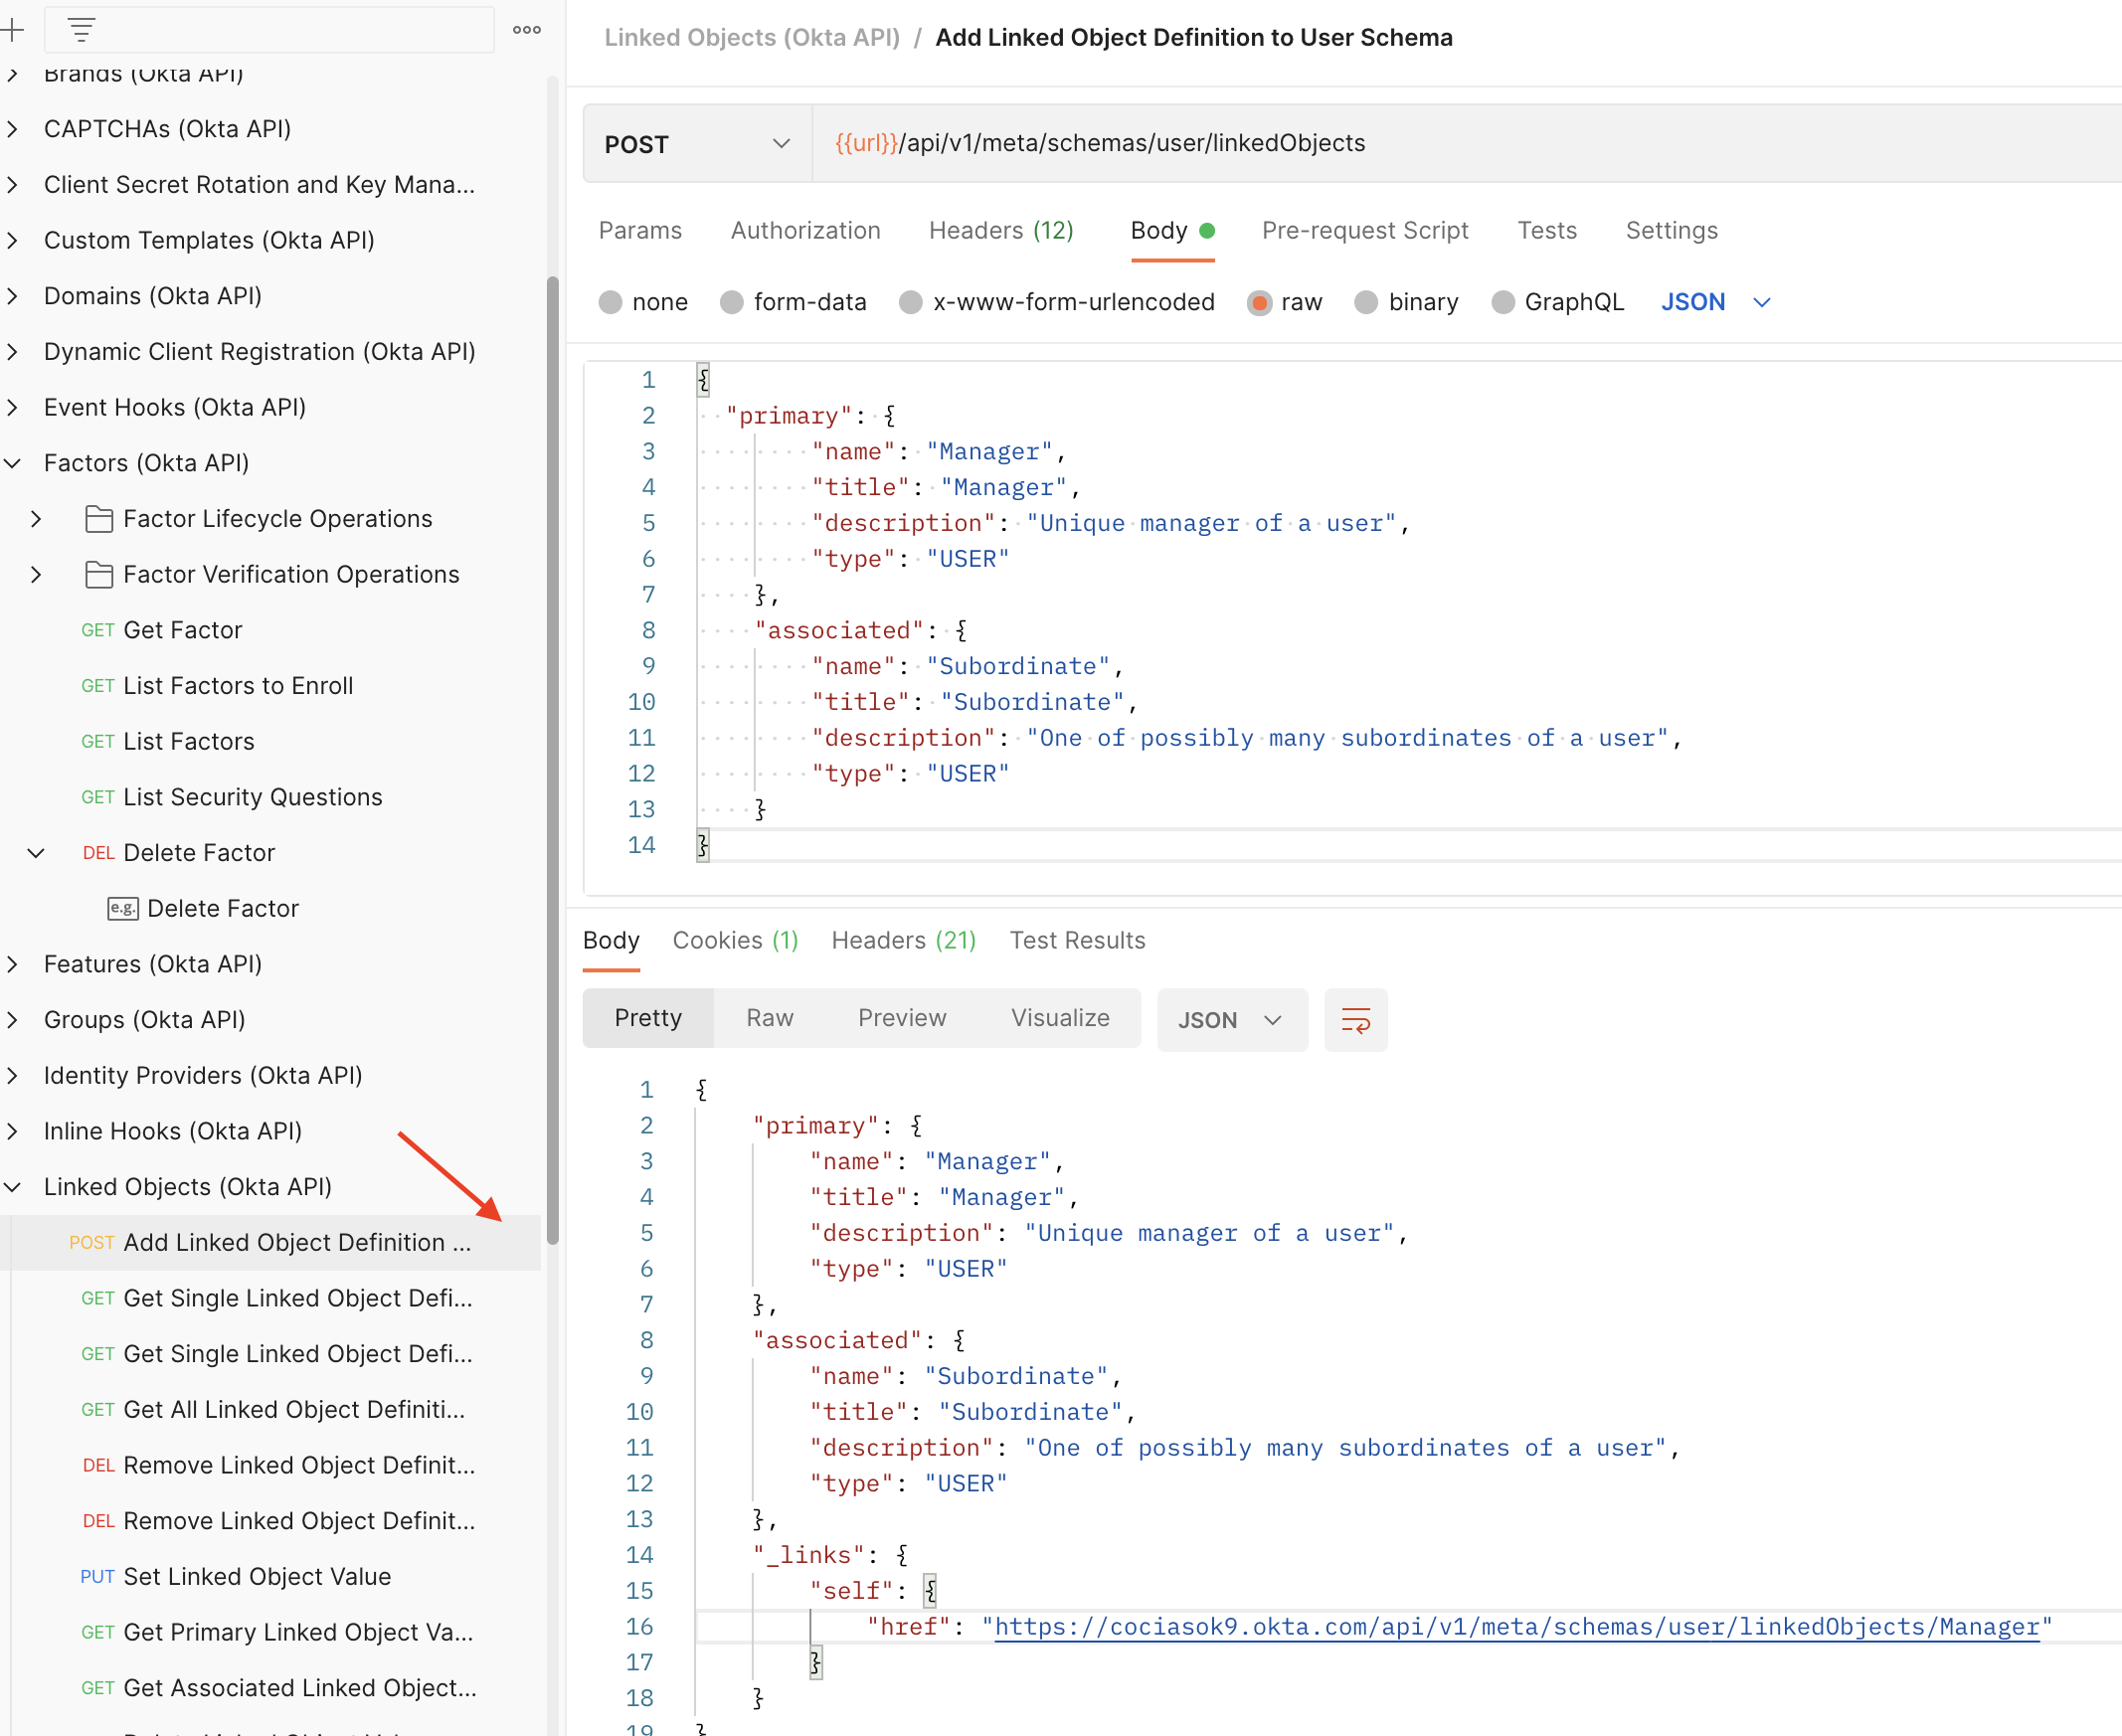Click the sidebar vertical scrollbar thumb
Image resolution: width=2122 pixels, height=1736 pixels.
(552, 760)
